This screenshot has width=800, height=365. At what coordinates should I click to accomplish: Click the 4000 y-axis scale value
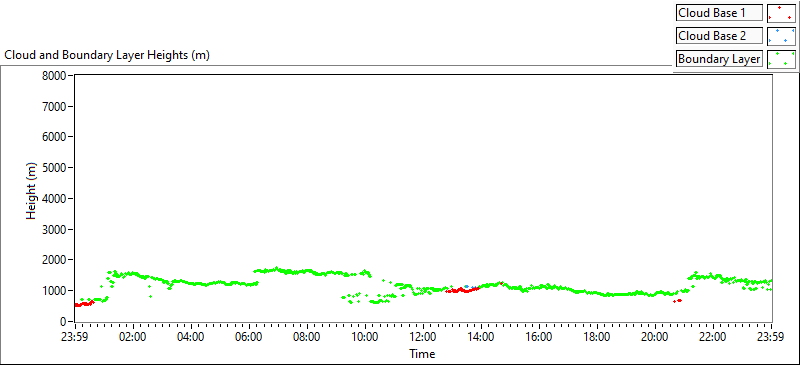coord(55,199)
